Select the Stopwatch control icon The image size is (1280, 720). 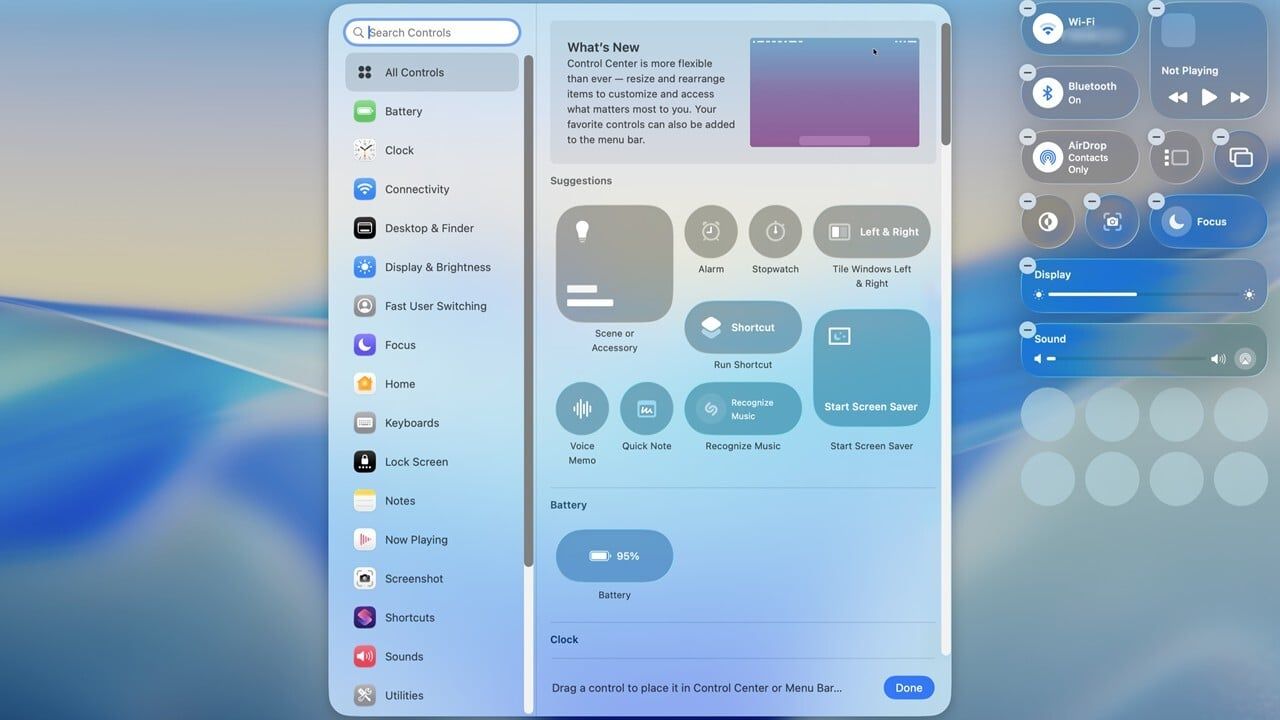click(x=775, y=230)
